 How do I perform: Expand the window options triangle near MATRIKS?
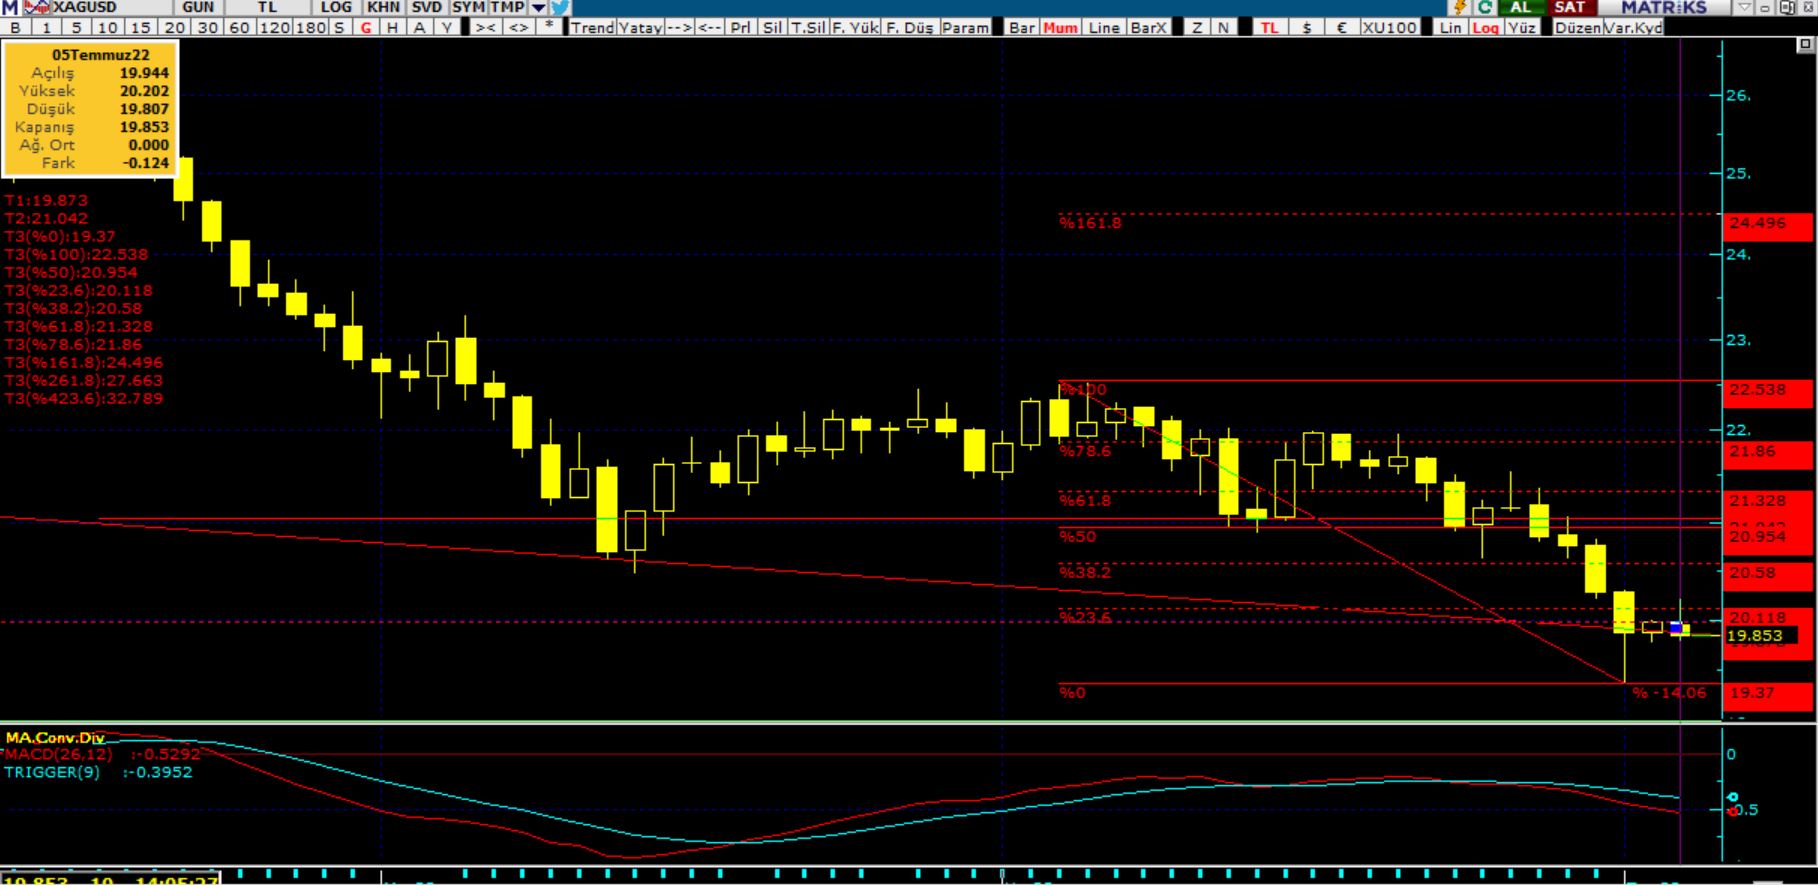[x=1744, y=7]
